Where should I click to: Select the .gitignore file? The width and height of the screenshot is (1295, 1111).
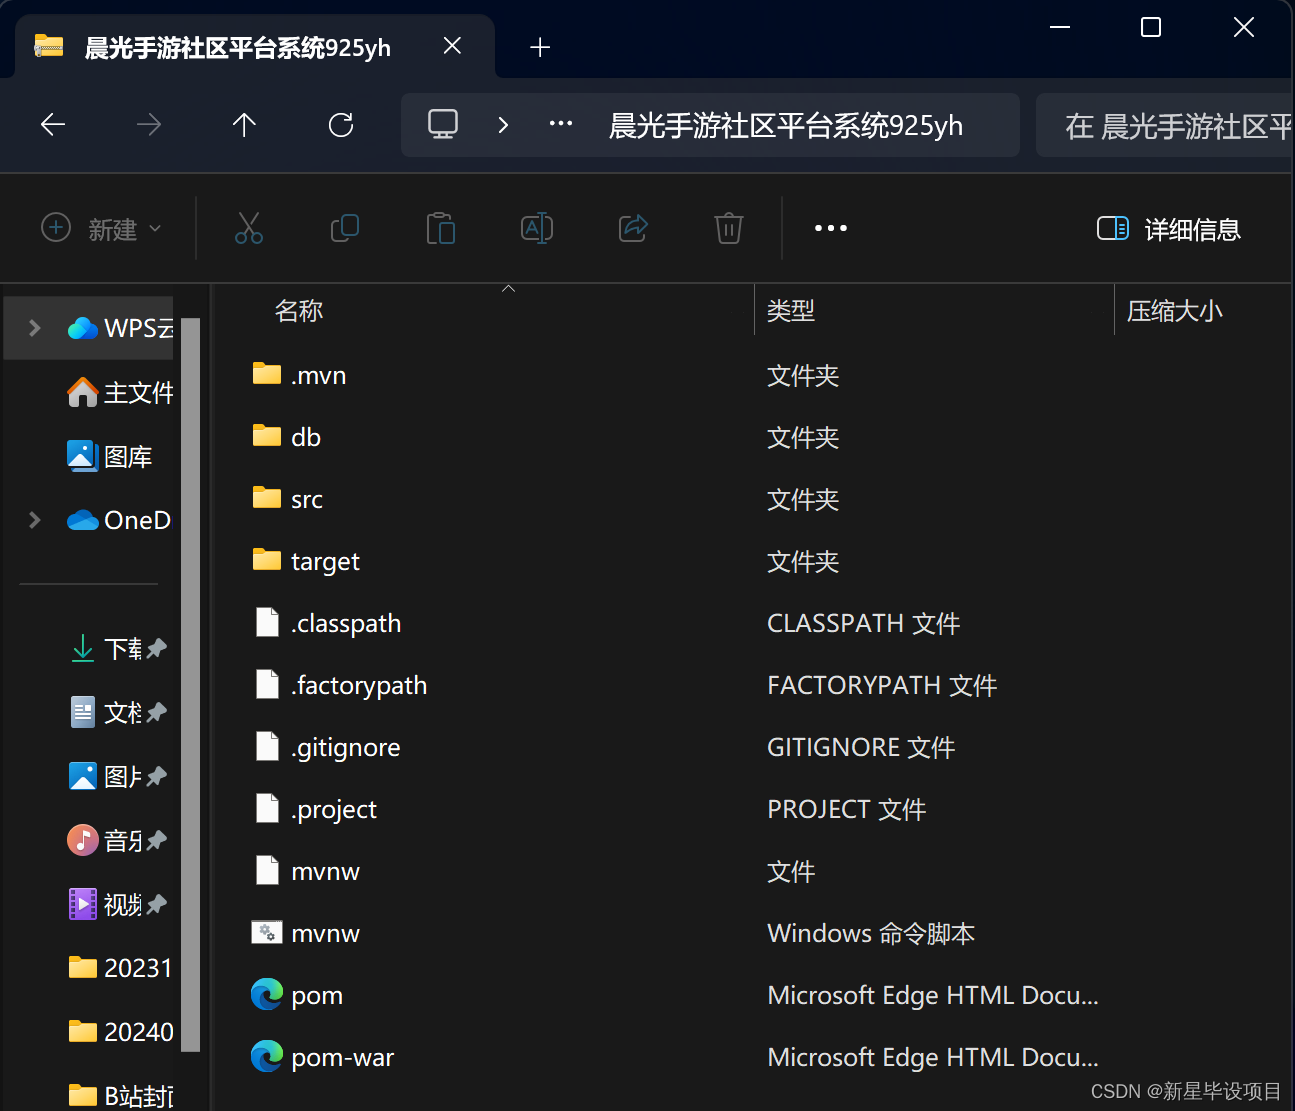(327, 747)
